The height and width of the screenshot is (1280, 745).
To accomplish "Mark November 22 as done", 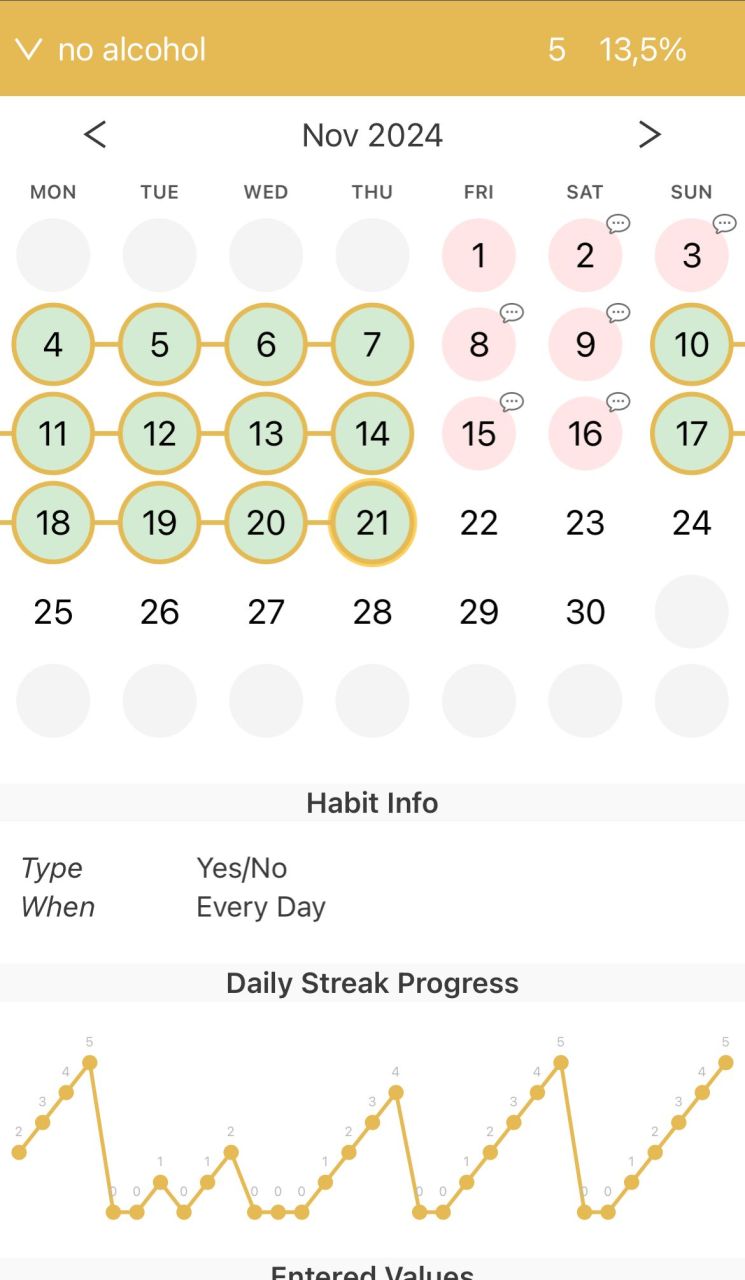I will (479, 522).
